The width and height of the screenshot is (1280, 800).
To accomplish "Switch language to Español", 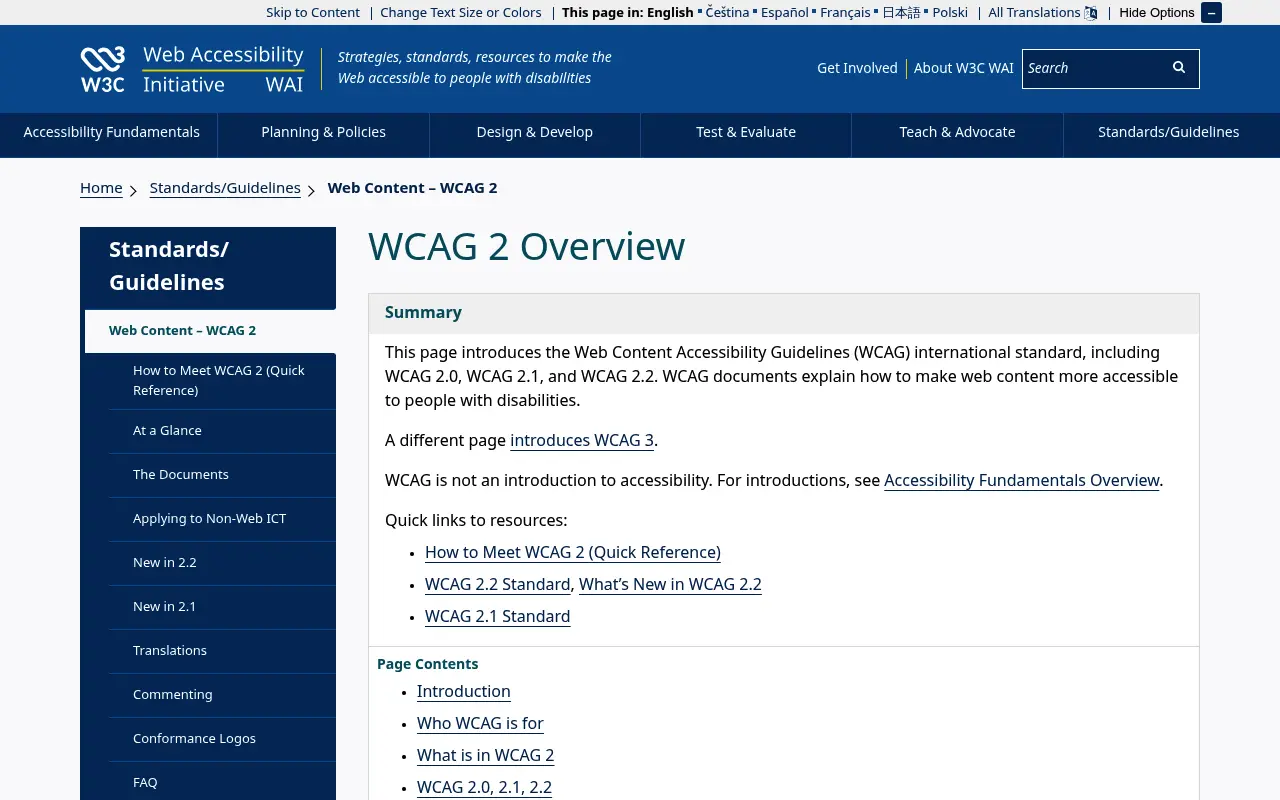I will tap(784, 13).
